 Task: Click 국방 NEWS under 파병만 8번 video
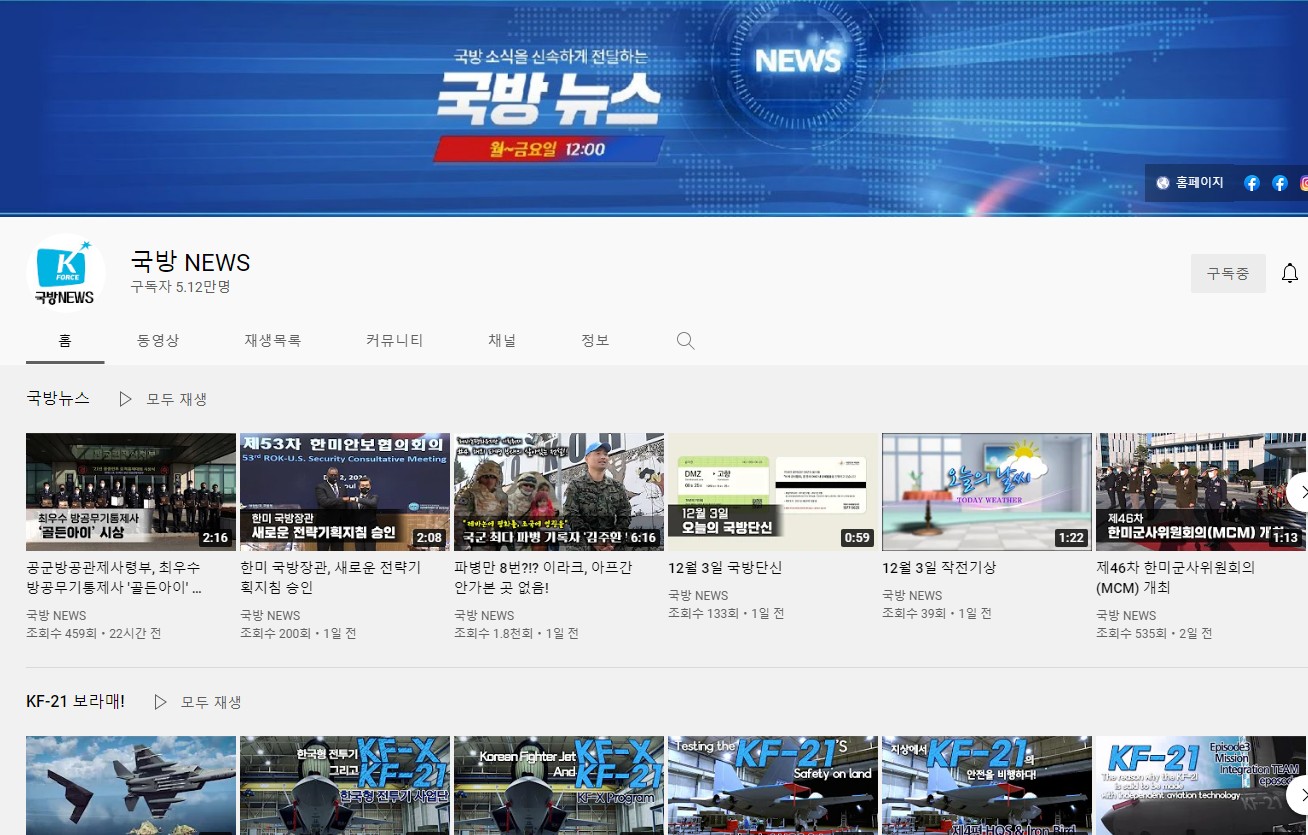tap(484, 615)
